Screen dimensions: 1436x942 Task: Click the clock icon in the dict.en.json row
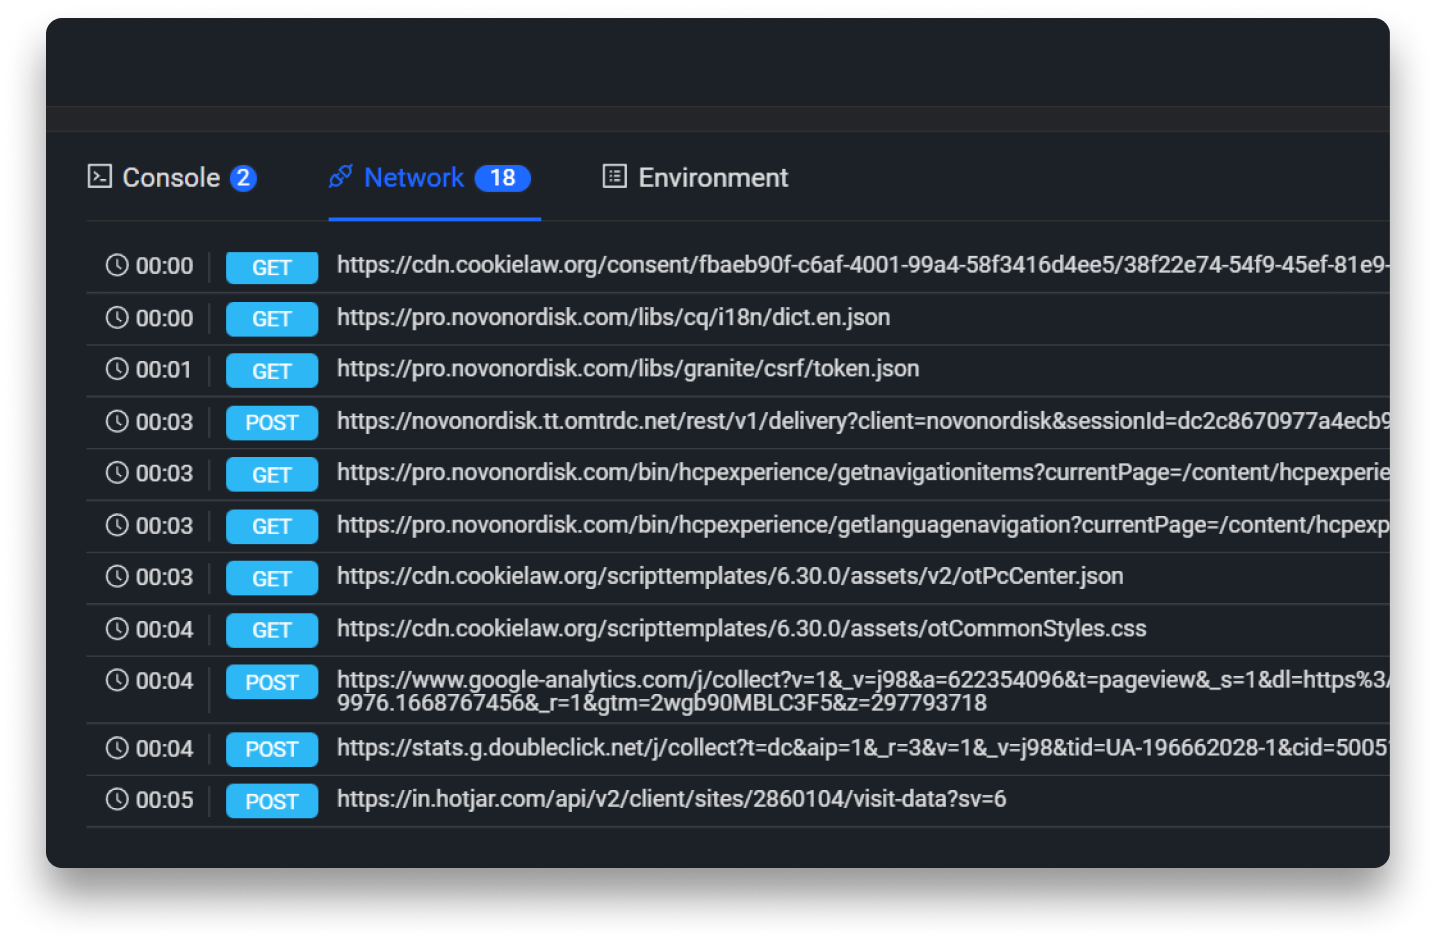[x=117, y=317]
